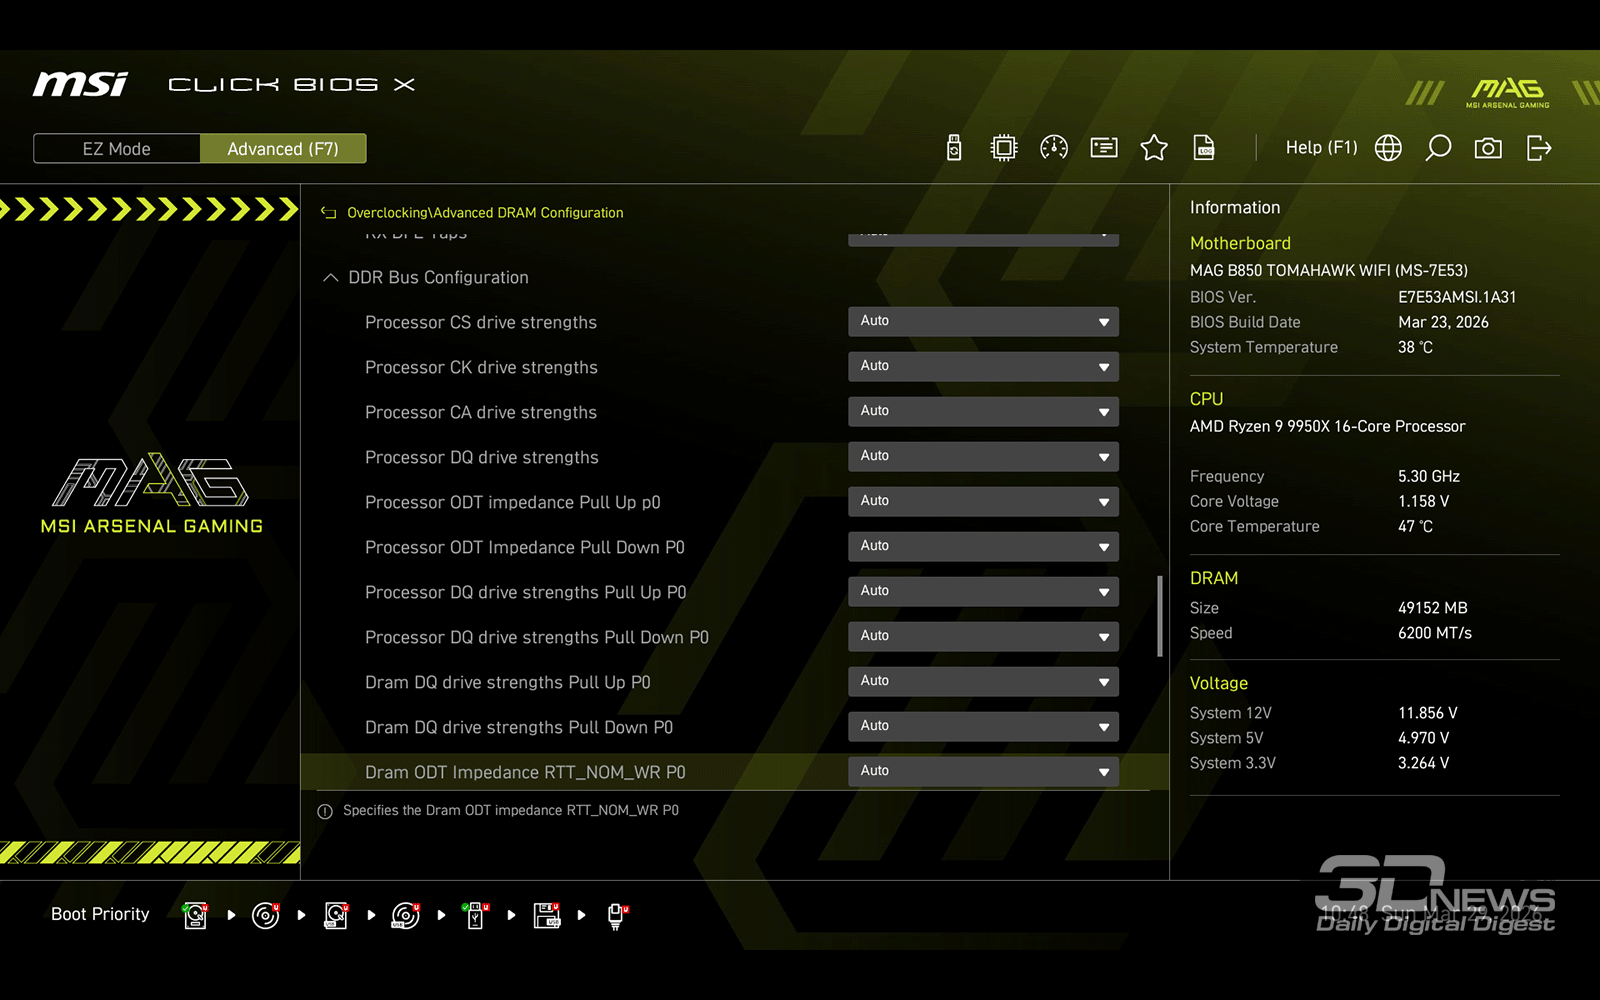Screen dimensions: 1600x1000
Task: Click the settings list vertical scrollbar
Action: [1160, 616]
